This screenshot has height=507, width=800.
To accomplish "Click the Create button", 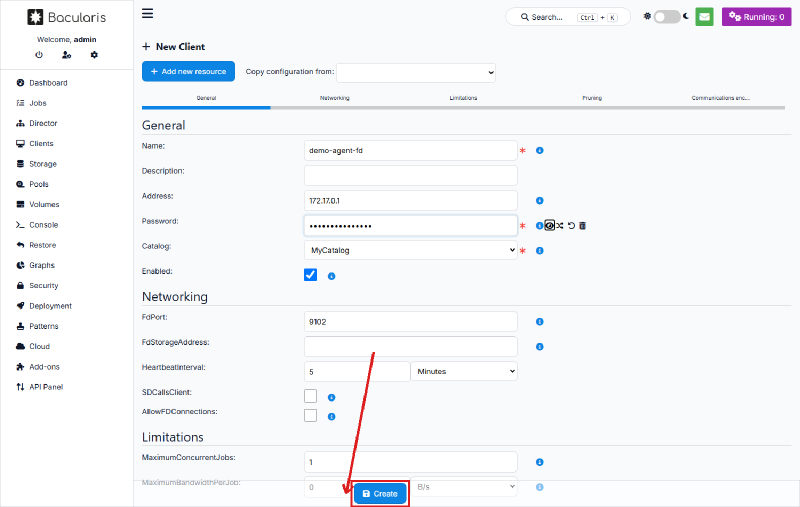I will click(380, 494).
